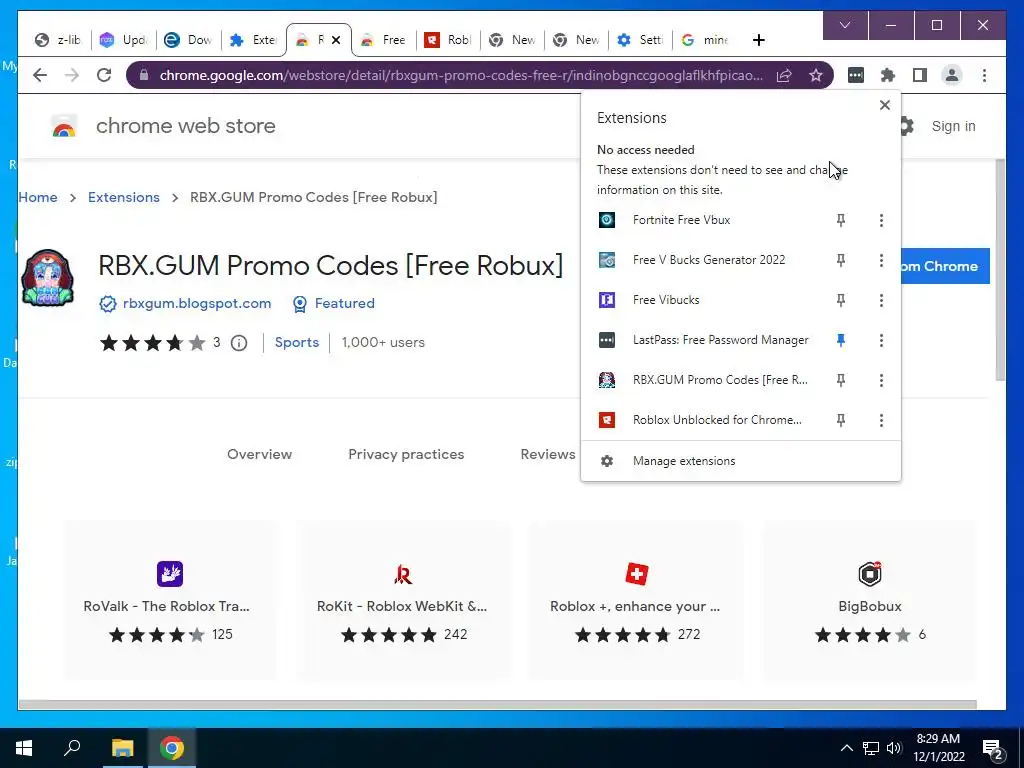Viewport: 1024px width, 768px height.
Task: Open Windows Start menu
Action: coord(24,748)
